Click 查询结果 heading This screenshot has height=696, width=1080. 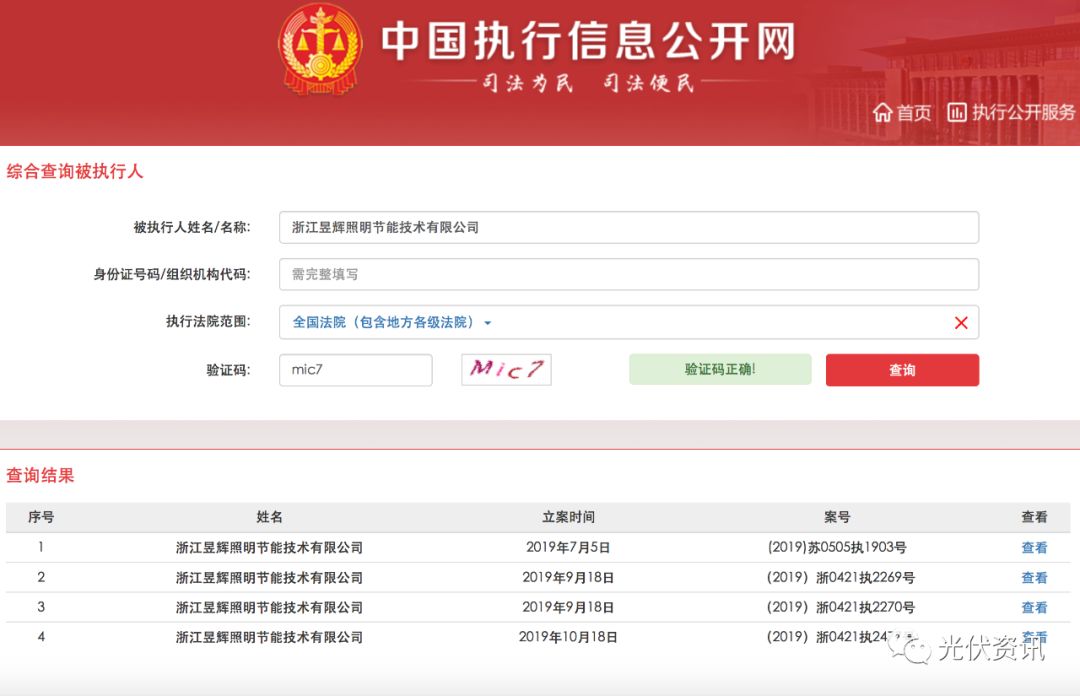point(40,475)
